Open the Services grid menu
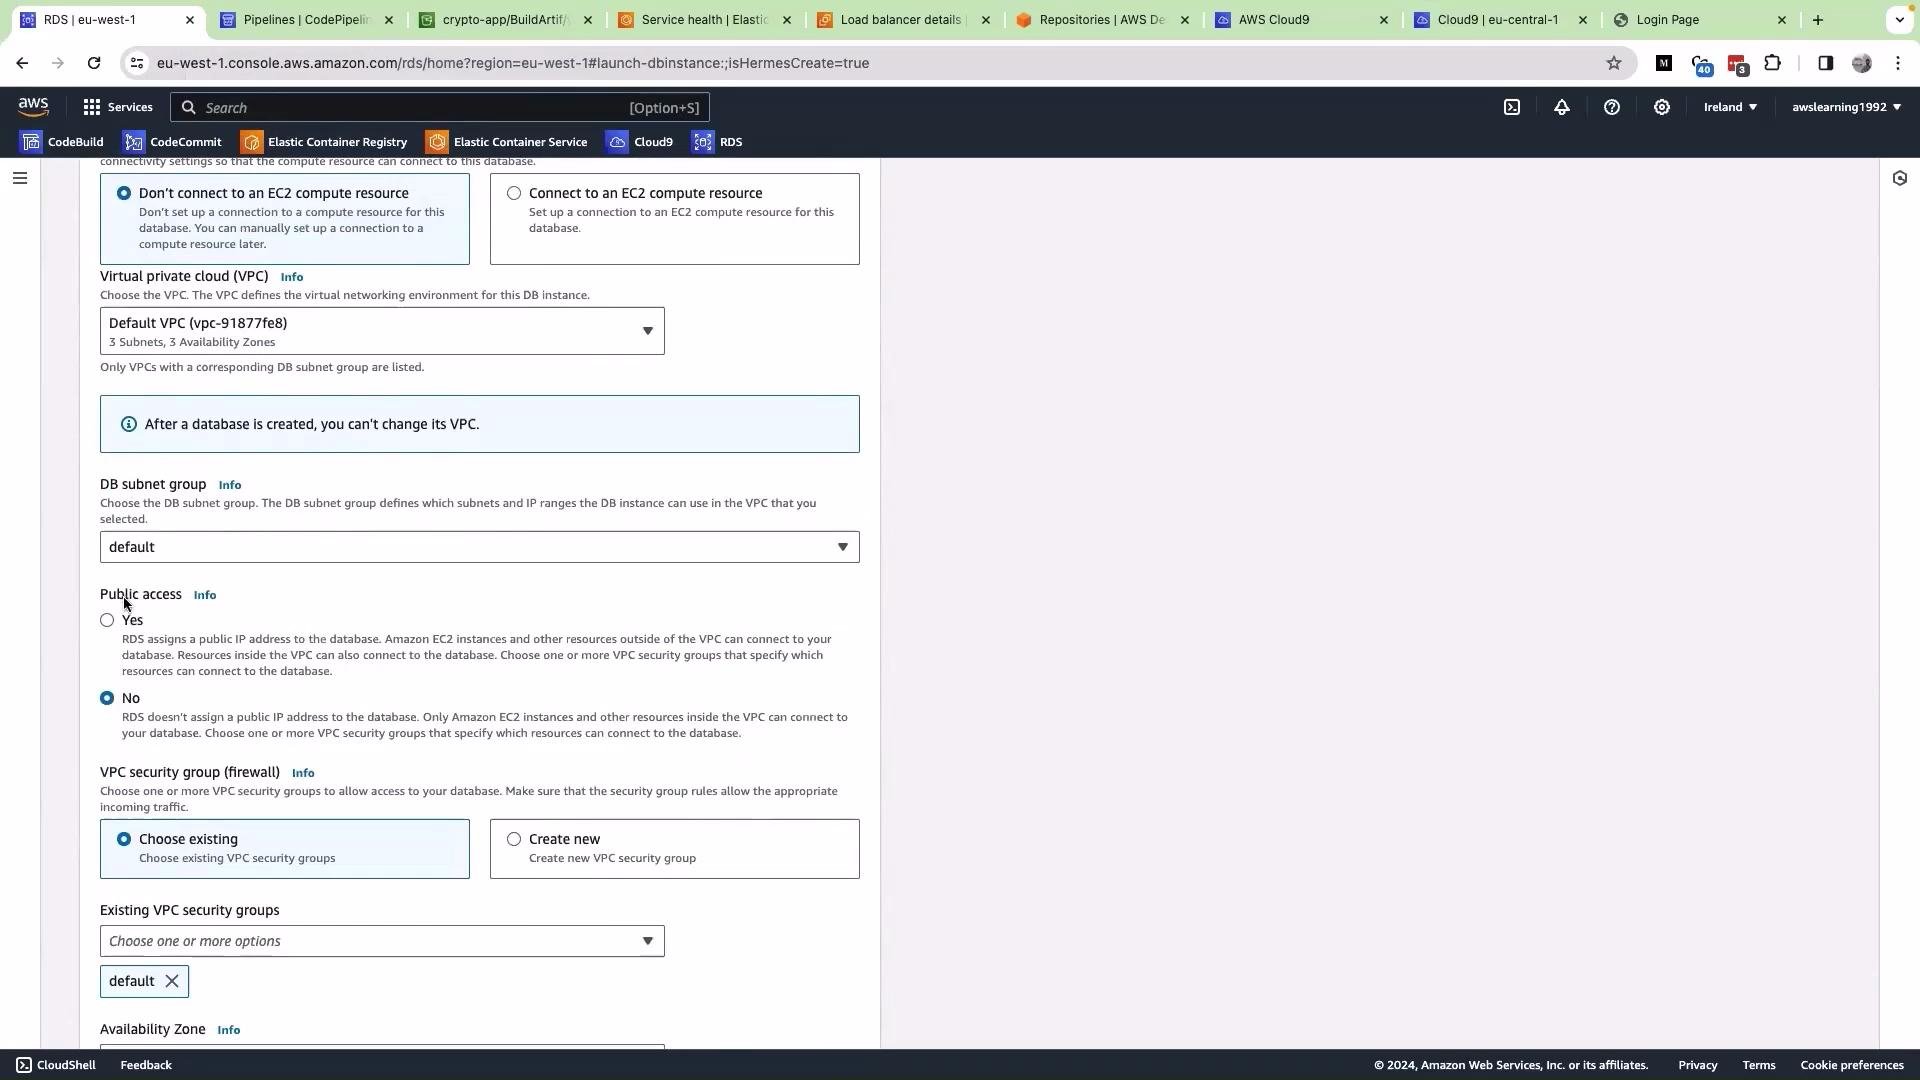1920x1080 pixels. coord(117,107)
